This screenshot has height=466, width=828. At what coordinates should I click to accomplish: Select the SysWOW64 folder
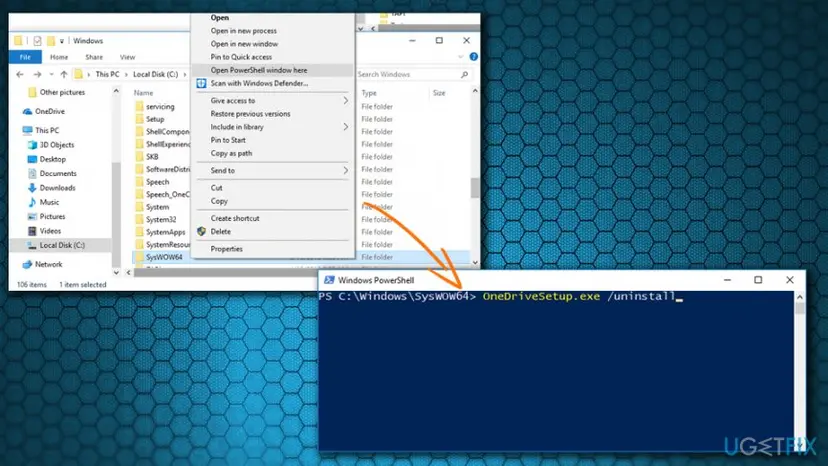pyautogui.click(x=164, y=257)
